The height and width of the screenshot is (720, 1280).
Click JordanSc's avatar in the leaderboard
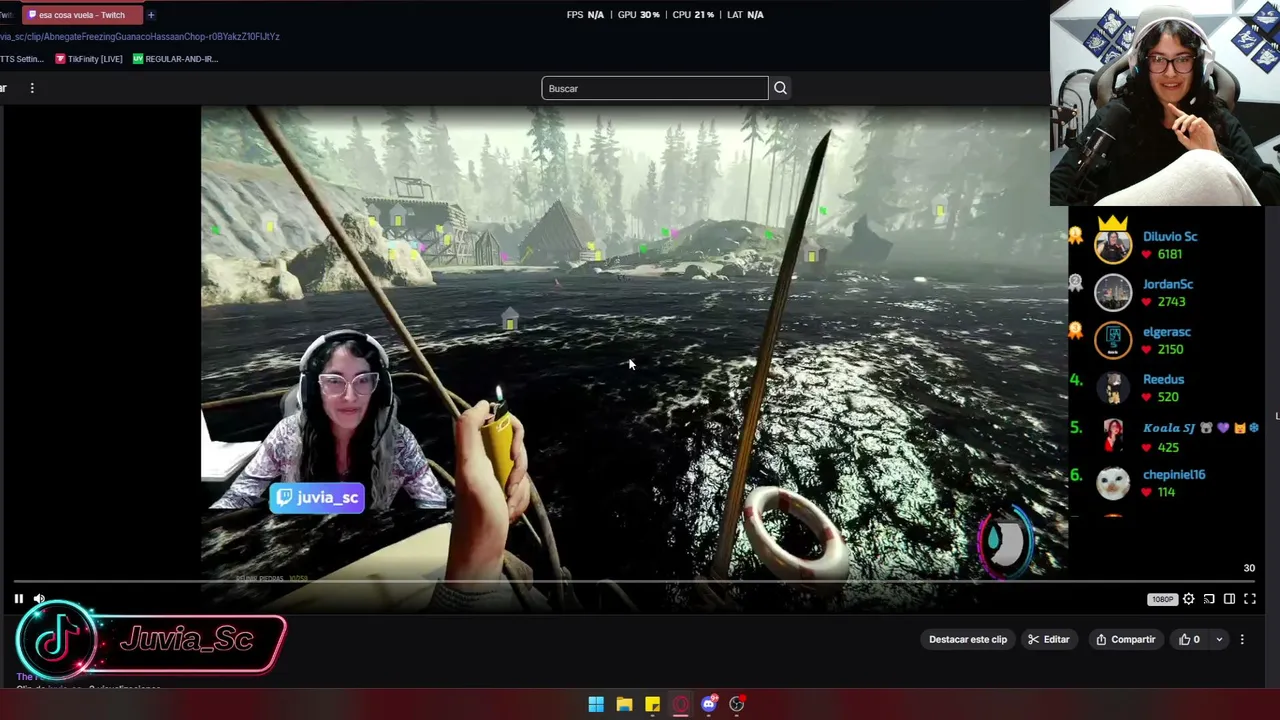tap(1113, 292)
